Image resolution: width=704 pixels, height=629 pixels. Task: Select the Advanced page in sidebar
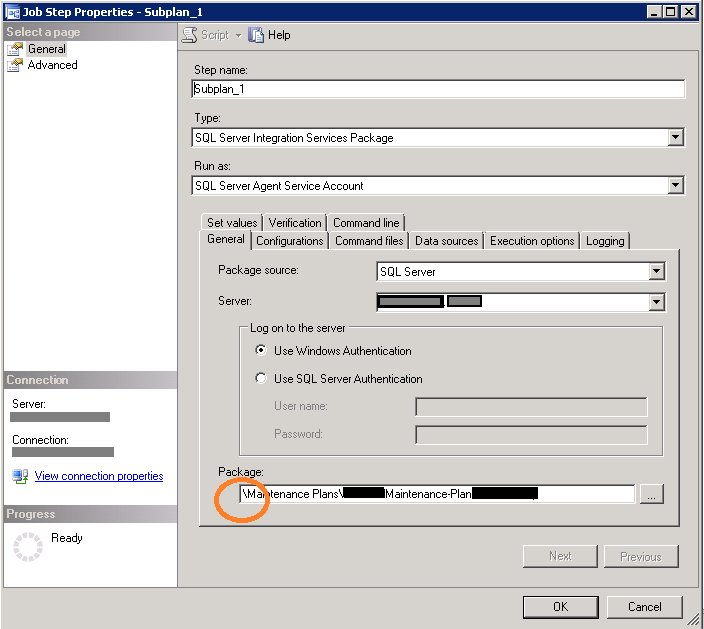[52, 65]
